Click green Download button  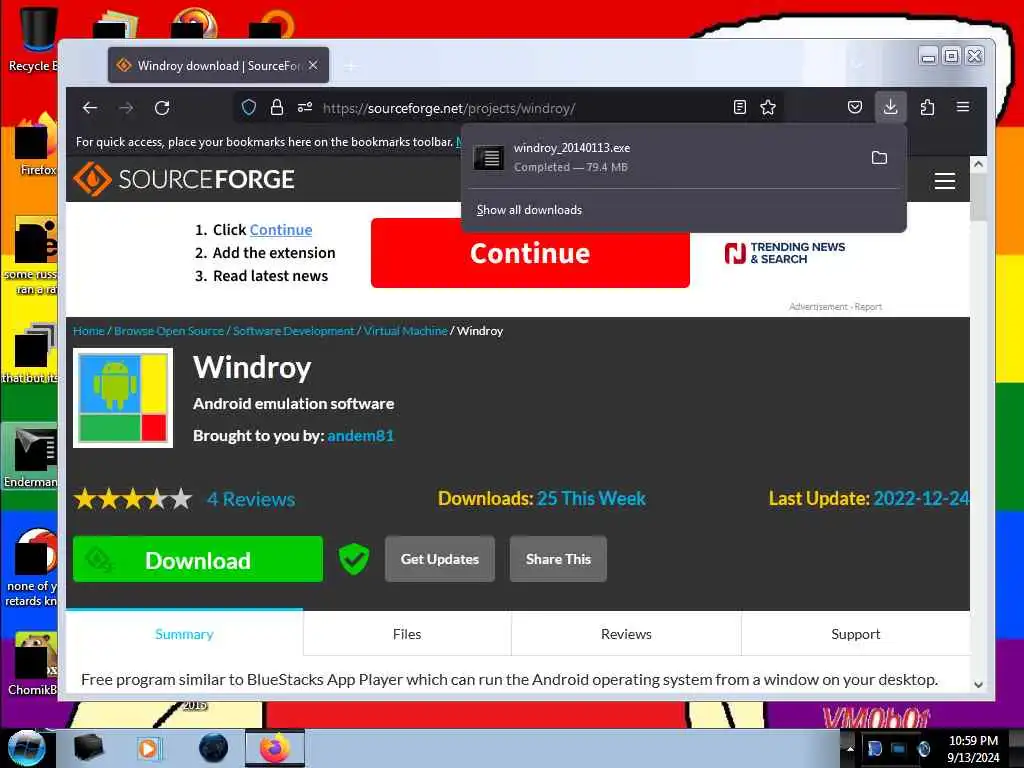pos(198,559)
